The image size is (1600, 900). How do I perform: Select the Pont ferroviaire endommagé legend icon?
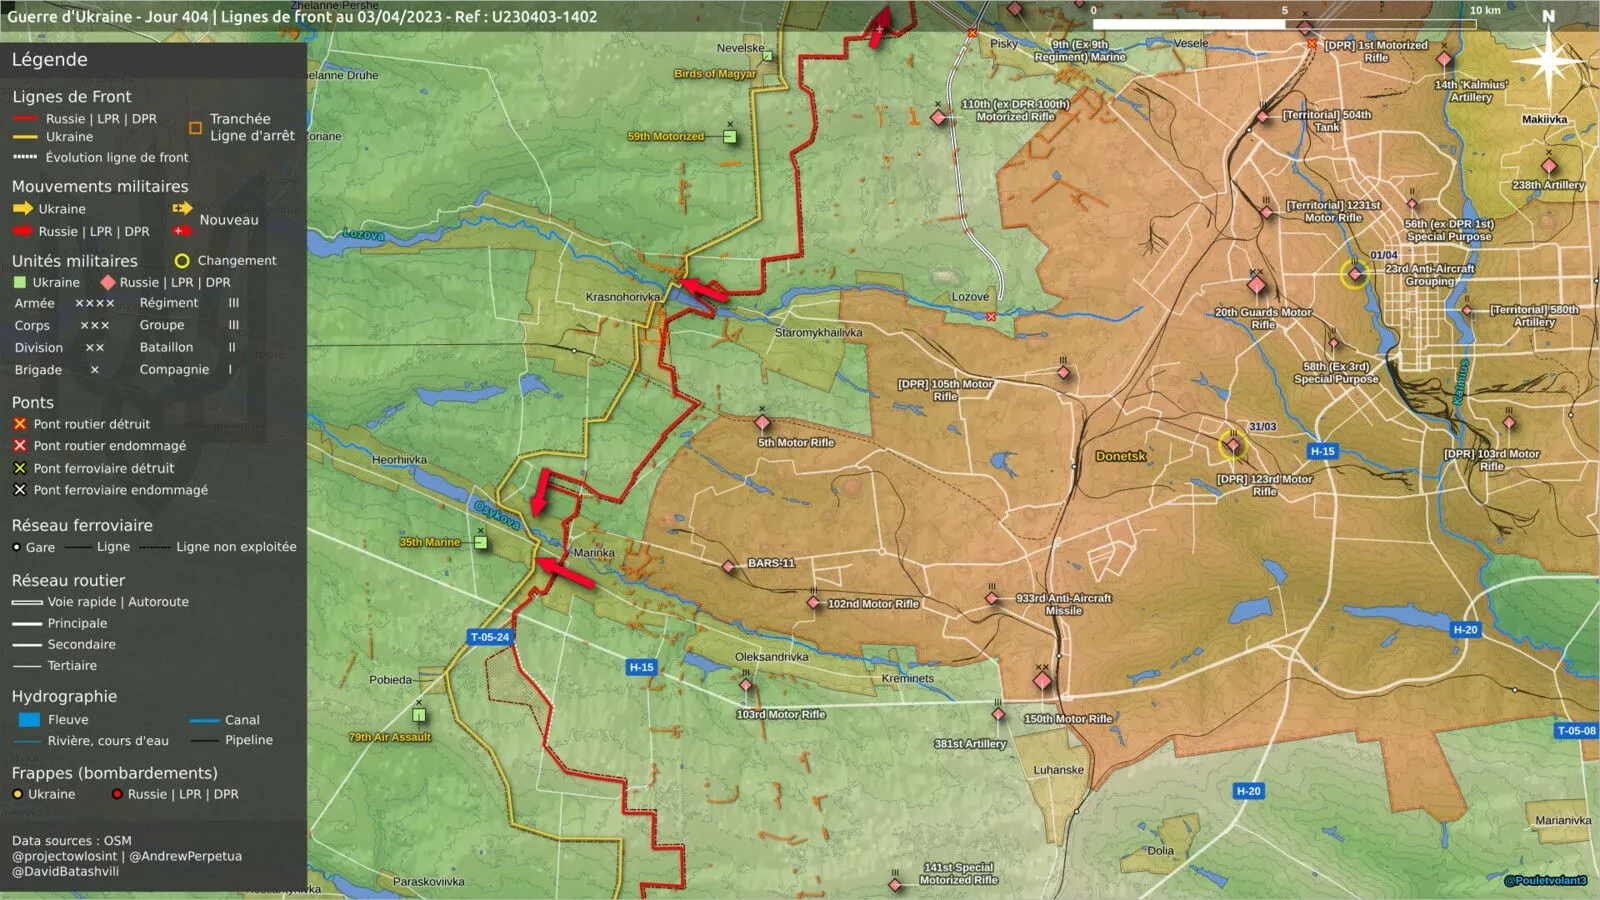(19, 490)
